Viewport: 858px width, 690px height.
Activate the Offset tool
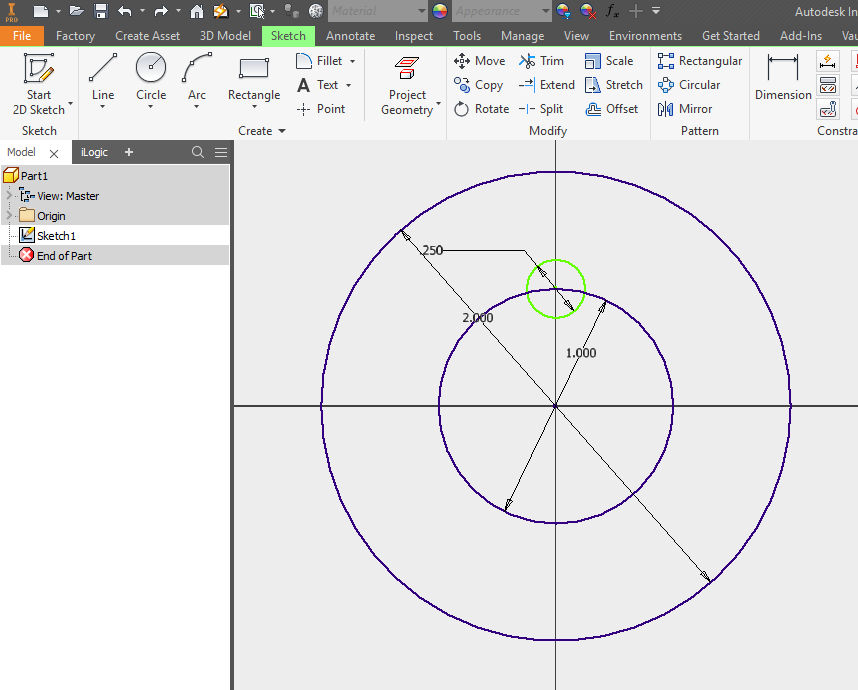pyautogui.click(x=611, y=109)
